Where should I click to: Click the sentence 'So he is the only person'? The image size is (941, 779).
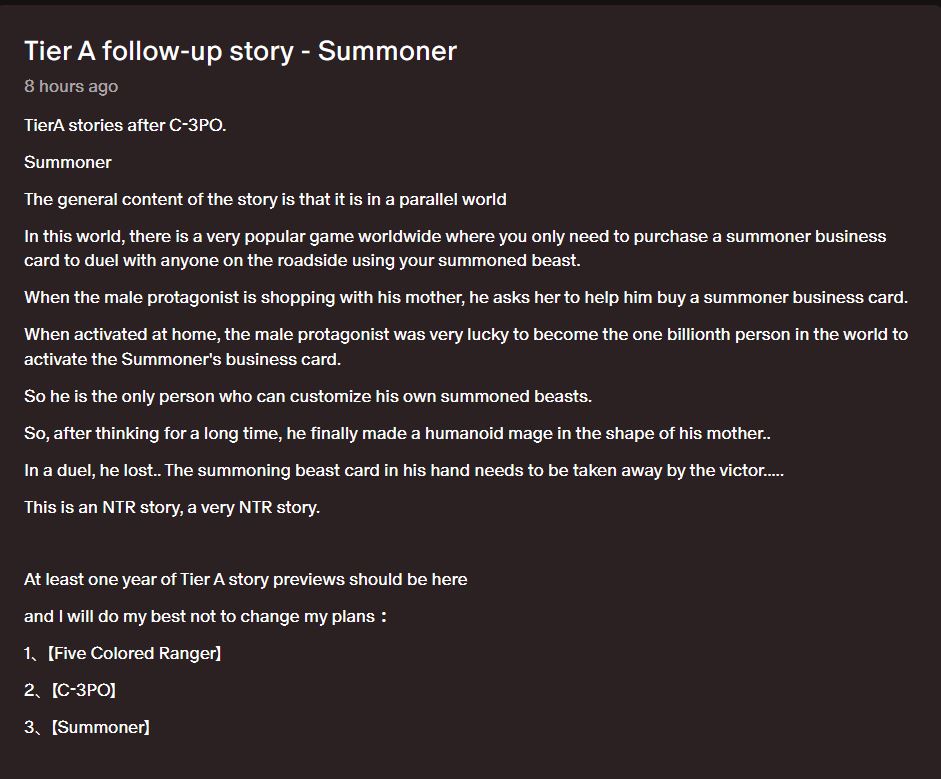click(307, 396)
